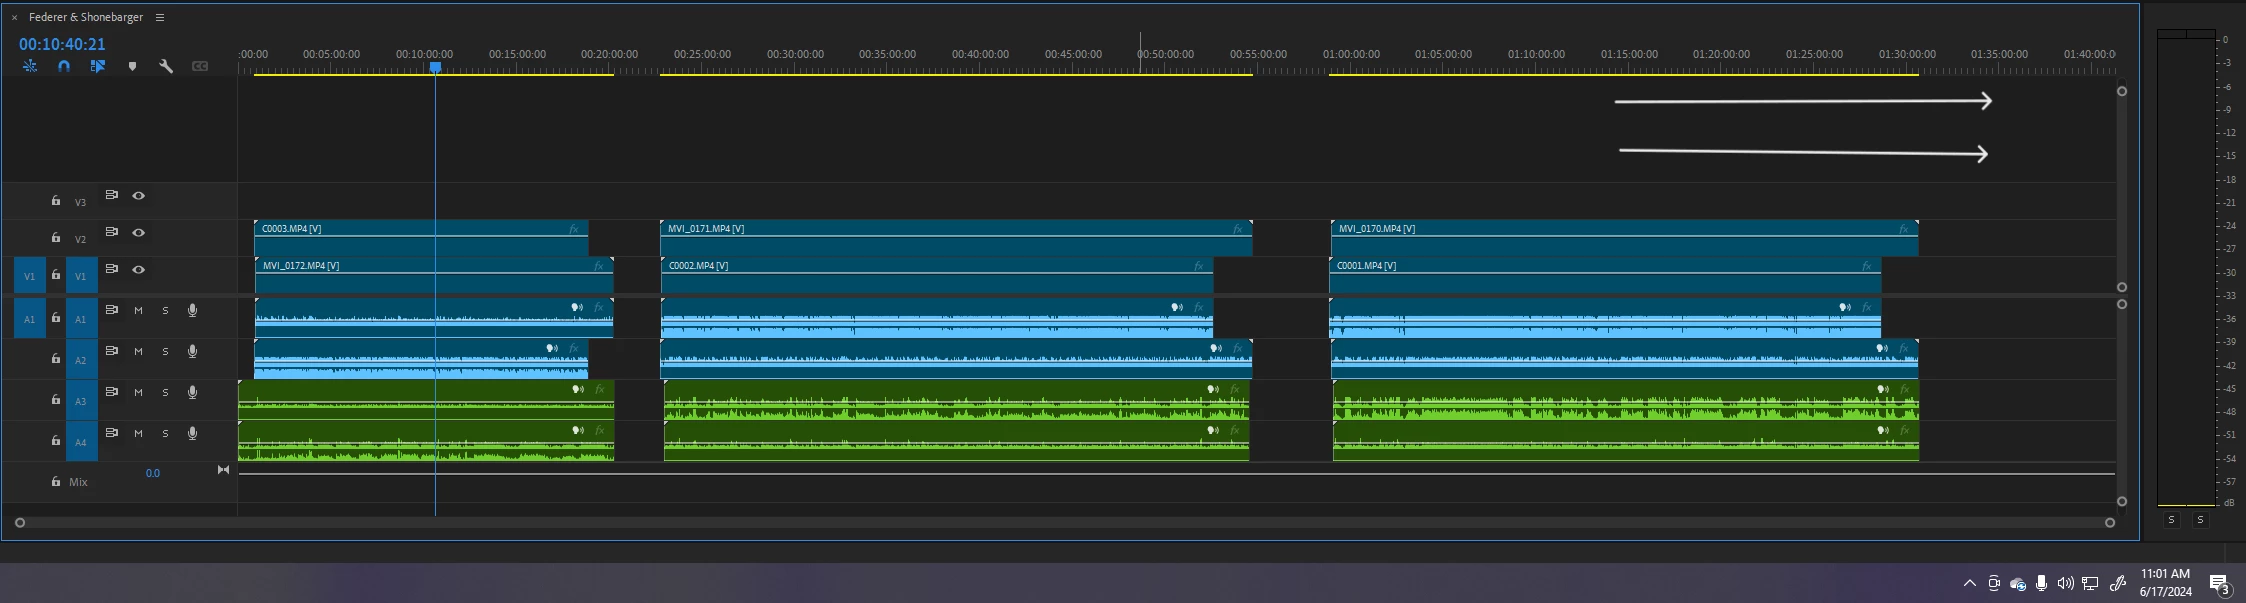This screenshot has width=2246, height=603.
Task: Toggle lock on track V2
Action: click(x=56, y=238)
